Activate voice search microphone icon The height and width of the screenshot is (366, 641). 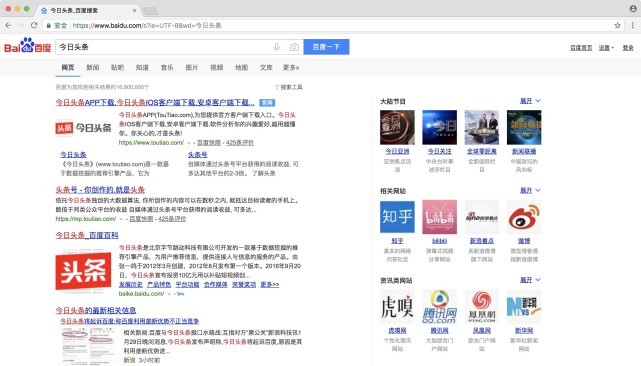[x=276, y=47]
